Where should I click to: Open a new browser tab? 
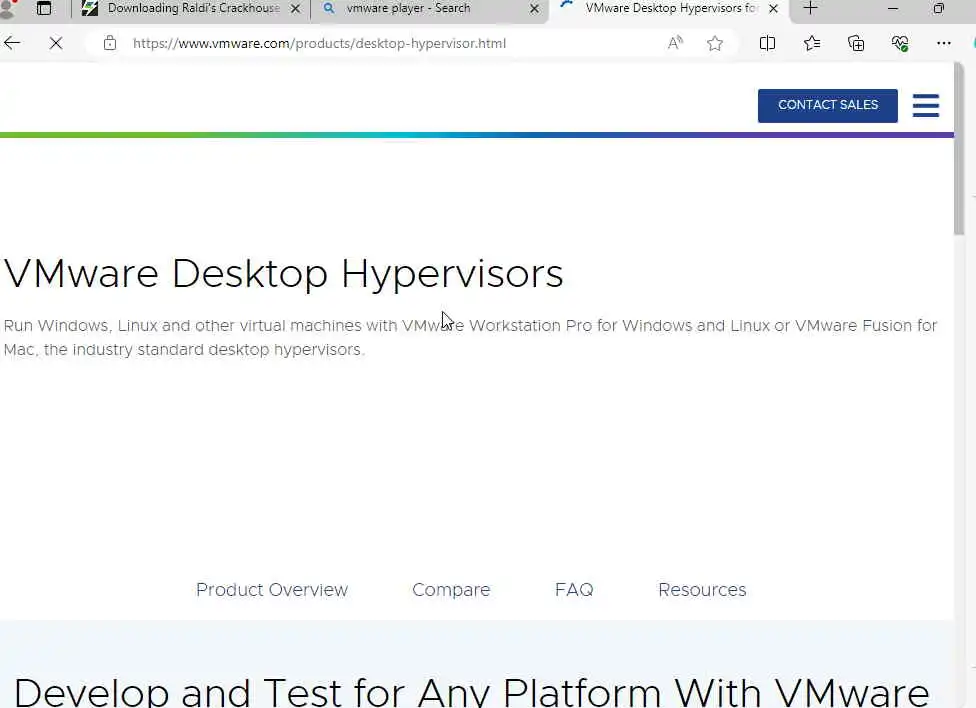810,8
